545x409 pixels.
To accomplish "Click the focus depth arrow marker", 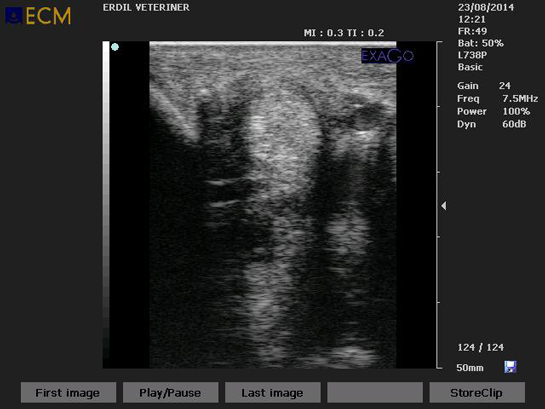I will click(x=444, y=205).
